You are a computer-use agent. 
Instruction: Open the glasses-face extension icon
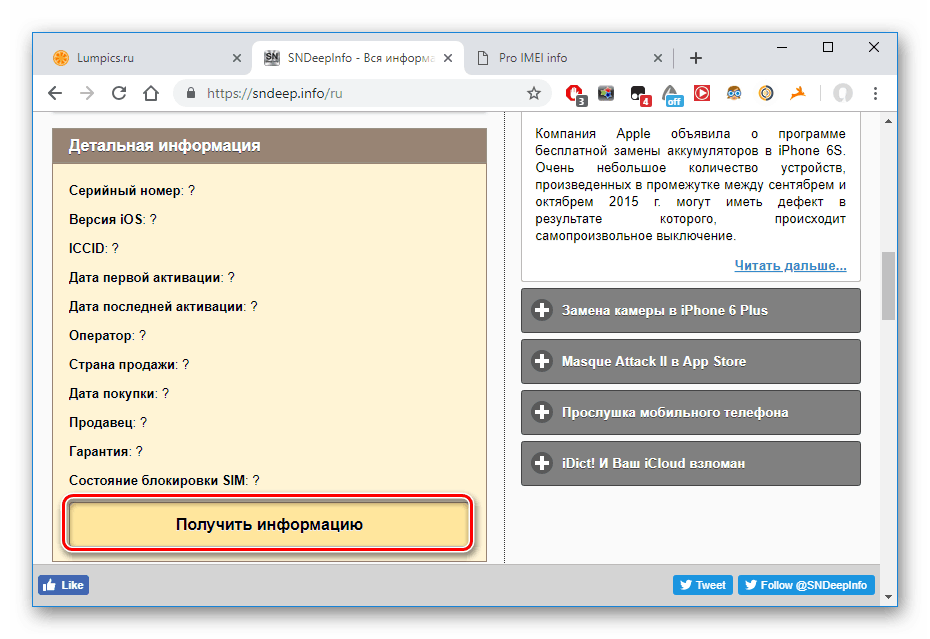734,93
